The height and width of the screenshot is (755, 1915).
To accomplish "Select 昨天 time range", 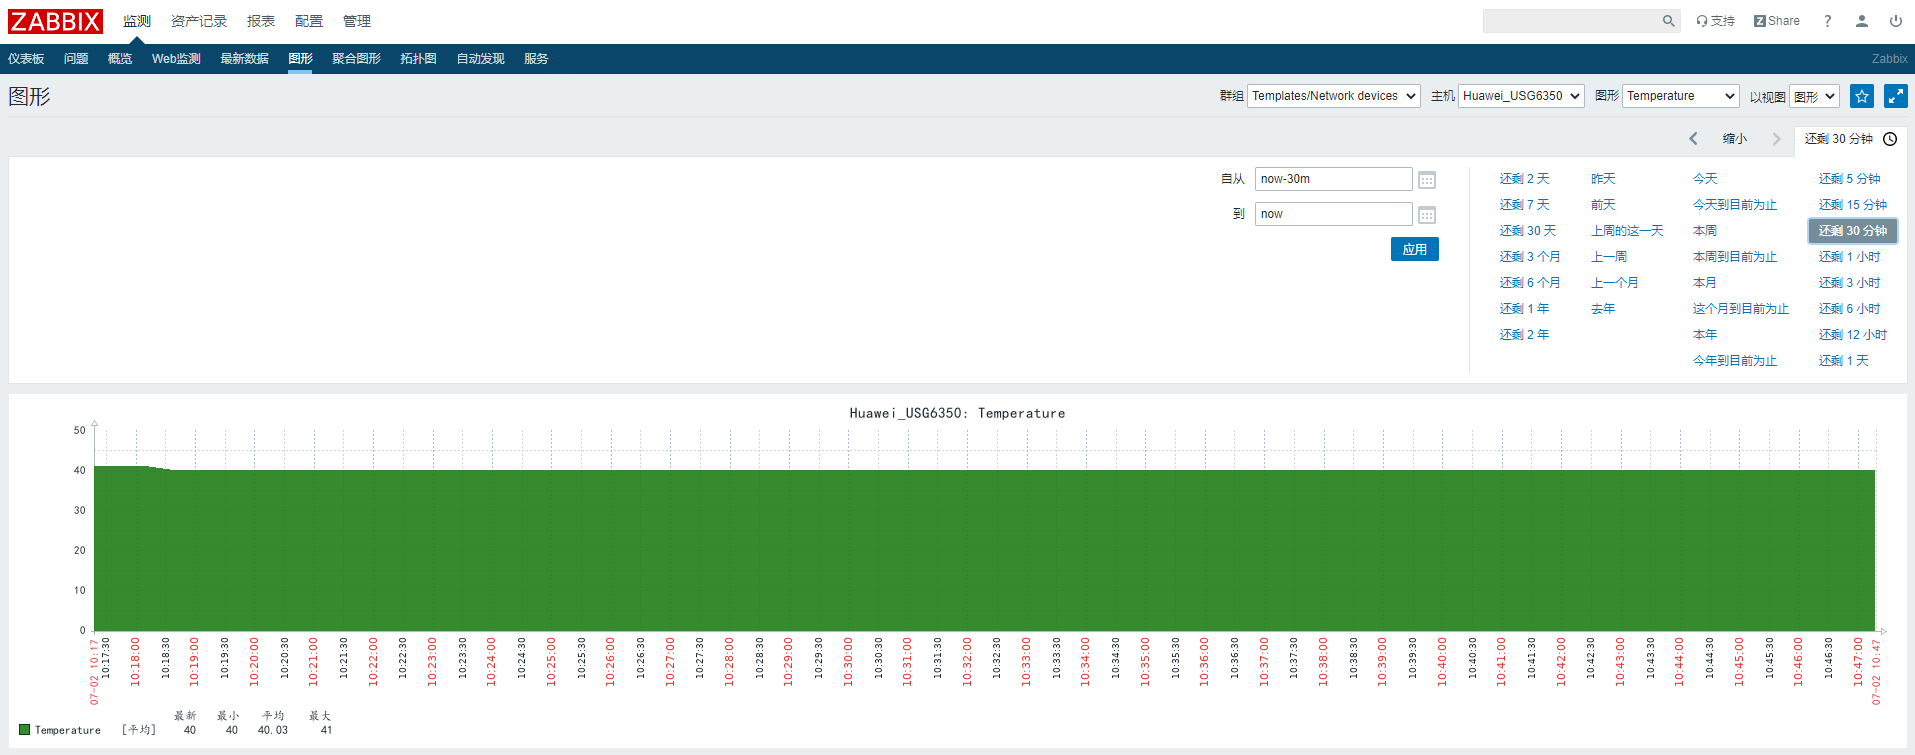I will pyautogui.click(x=1603, y=179).
